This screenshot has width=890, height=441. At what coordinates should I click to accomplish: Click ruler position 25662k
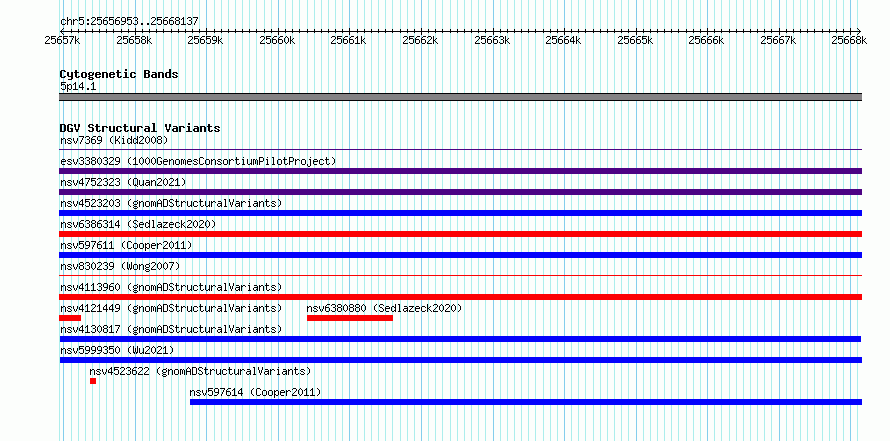tap(420, 40)
